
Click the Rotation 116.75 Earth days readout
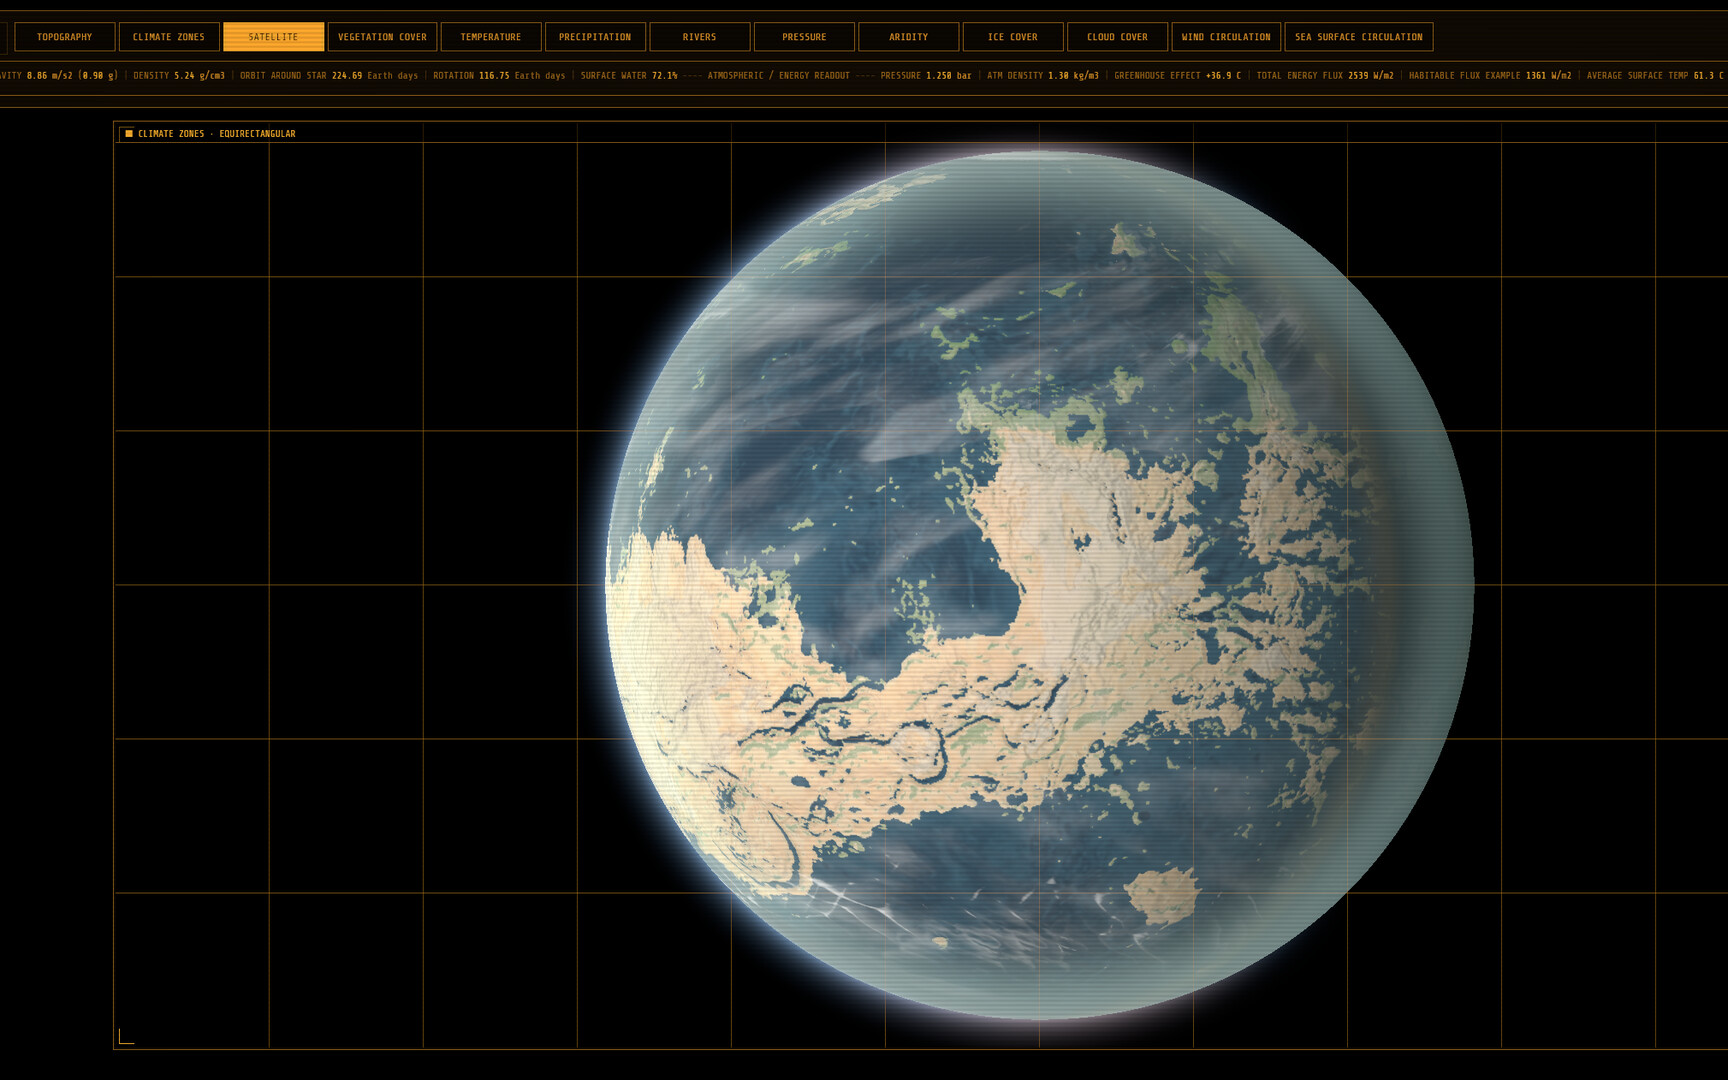click(x=499, y=76)
